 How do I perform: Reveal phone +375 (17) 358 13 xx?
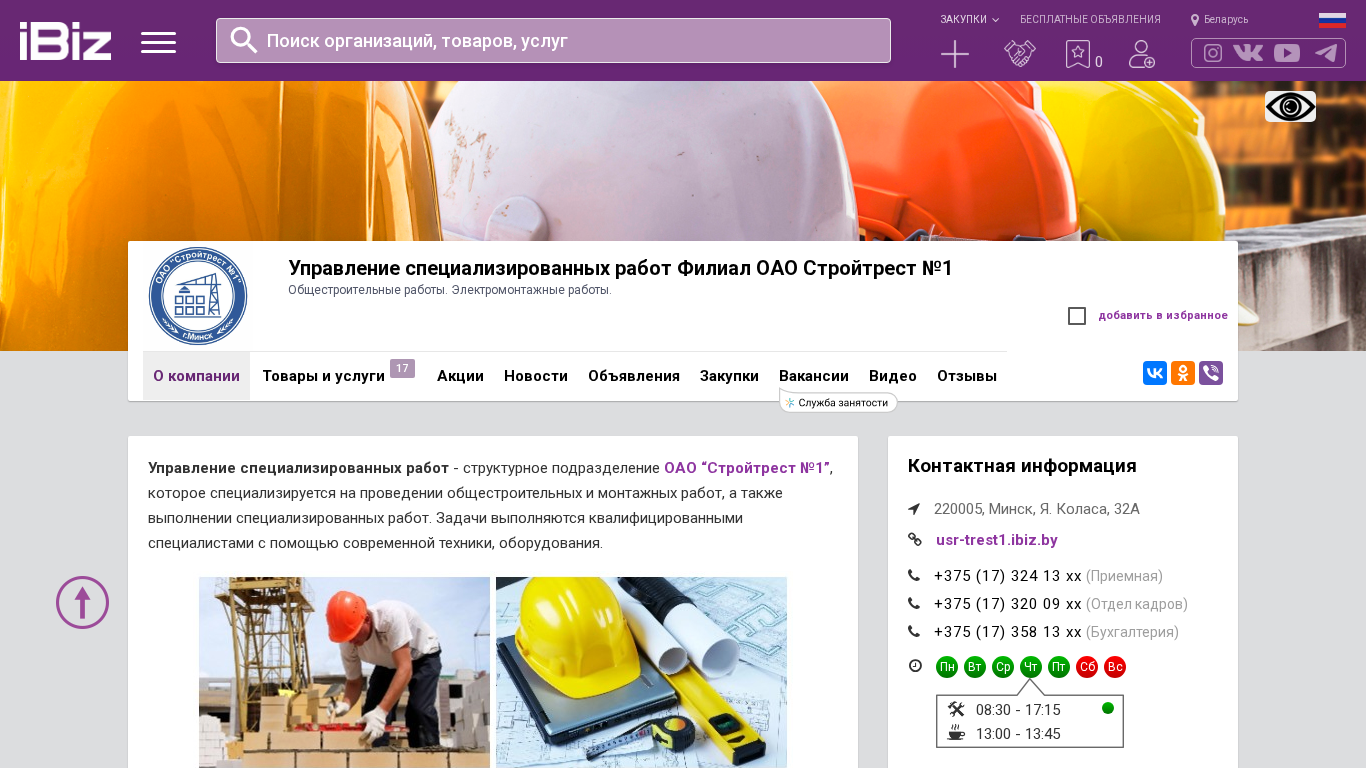[1008, 632]
